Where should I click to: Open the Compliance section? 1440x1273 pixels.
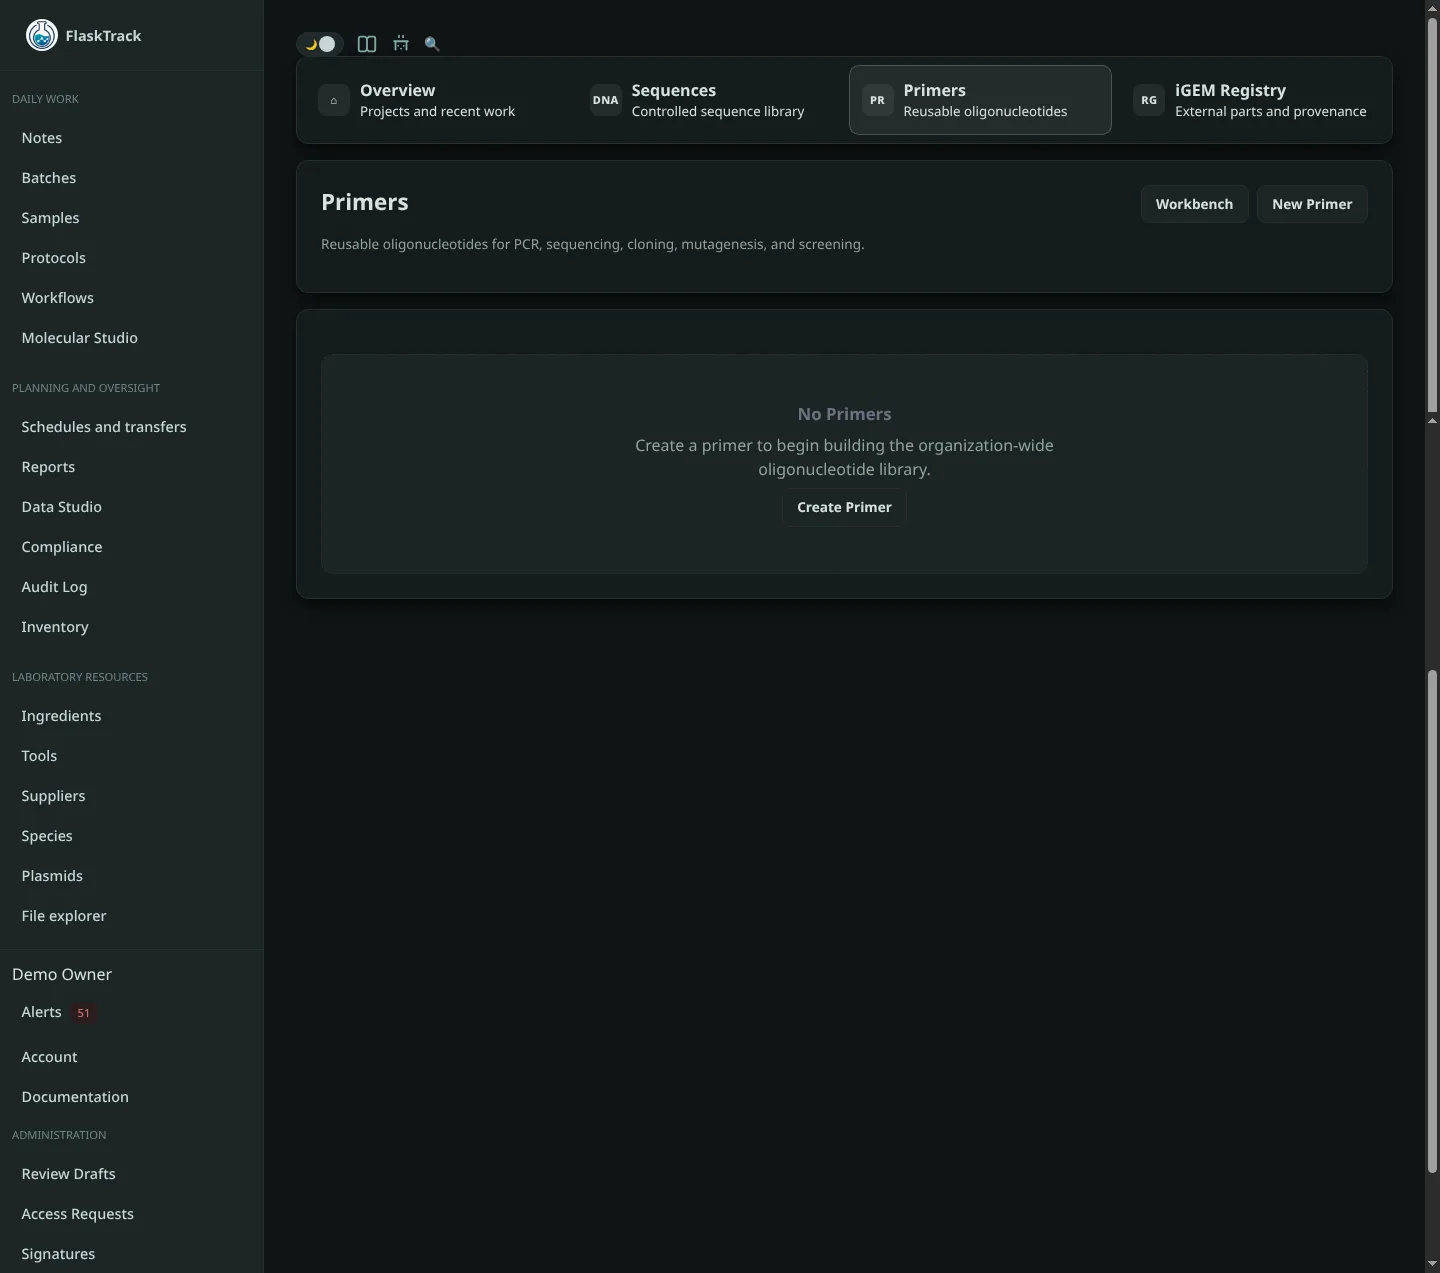132,547
